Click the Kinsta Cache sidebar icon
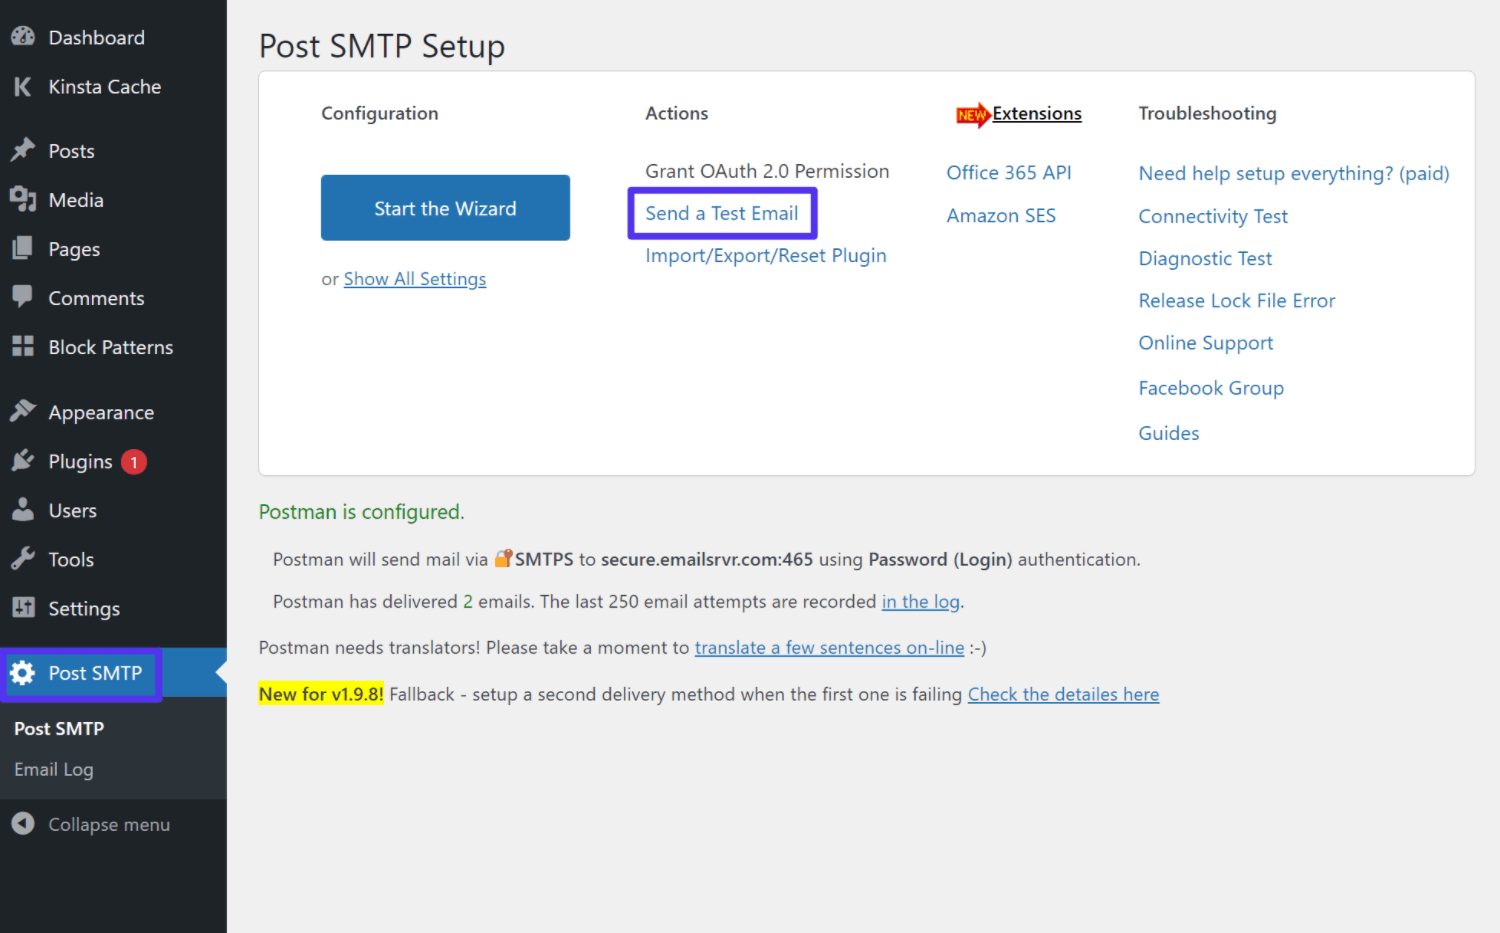This screenshot has height=933, width=1500. click(22, 86)
